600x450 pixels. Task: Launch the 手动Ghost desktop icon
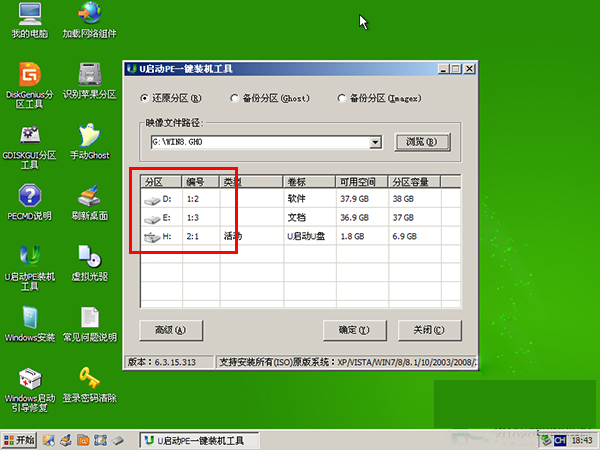(90, 141)
